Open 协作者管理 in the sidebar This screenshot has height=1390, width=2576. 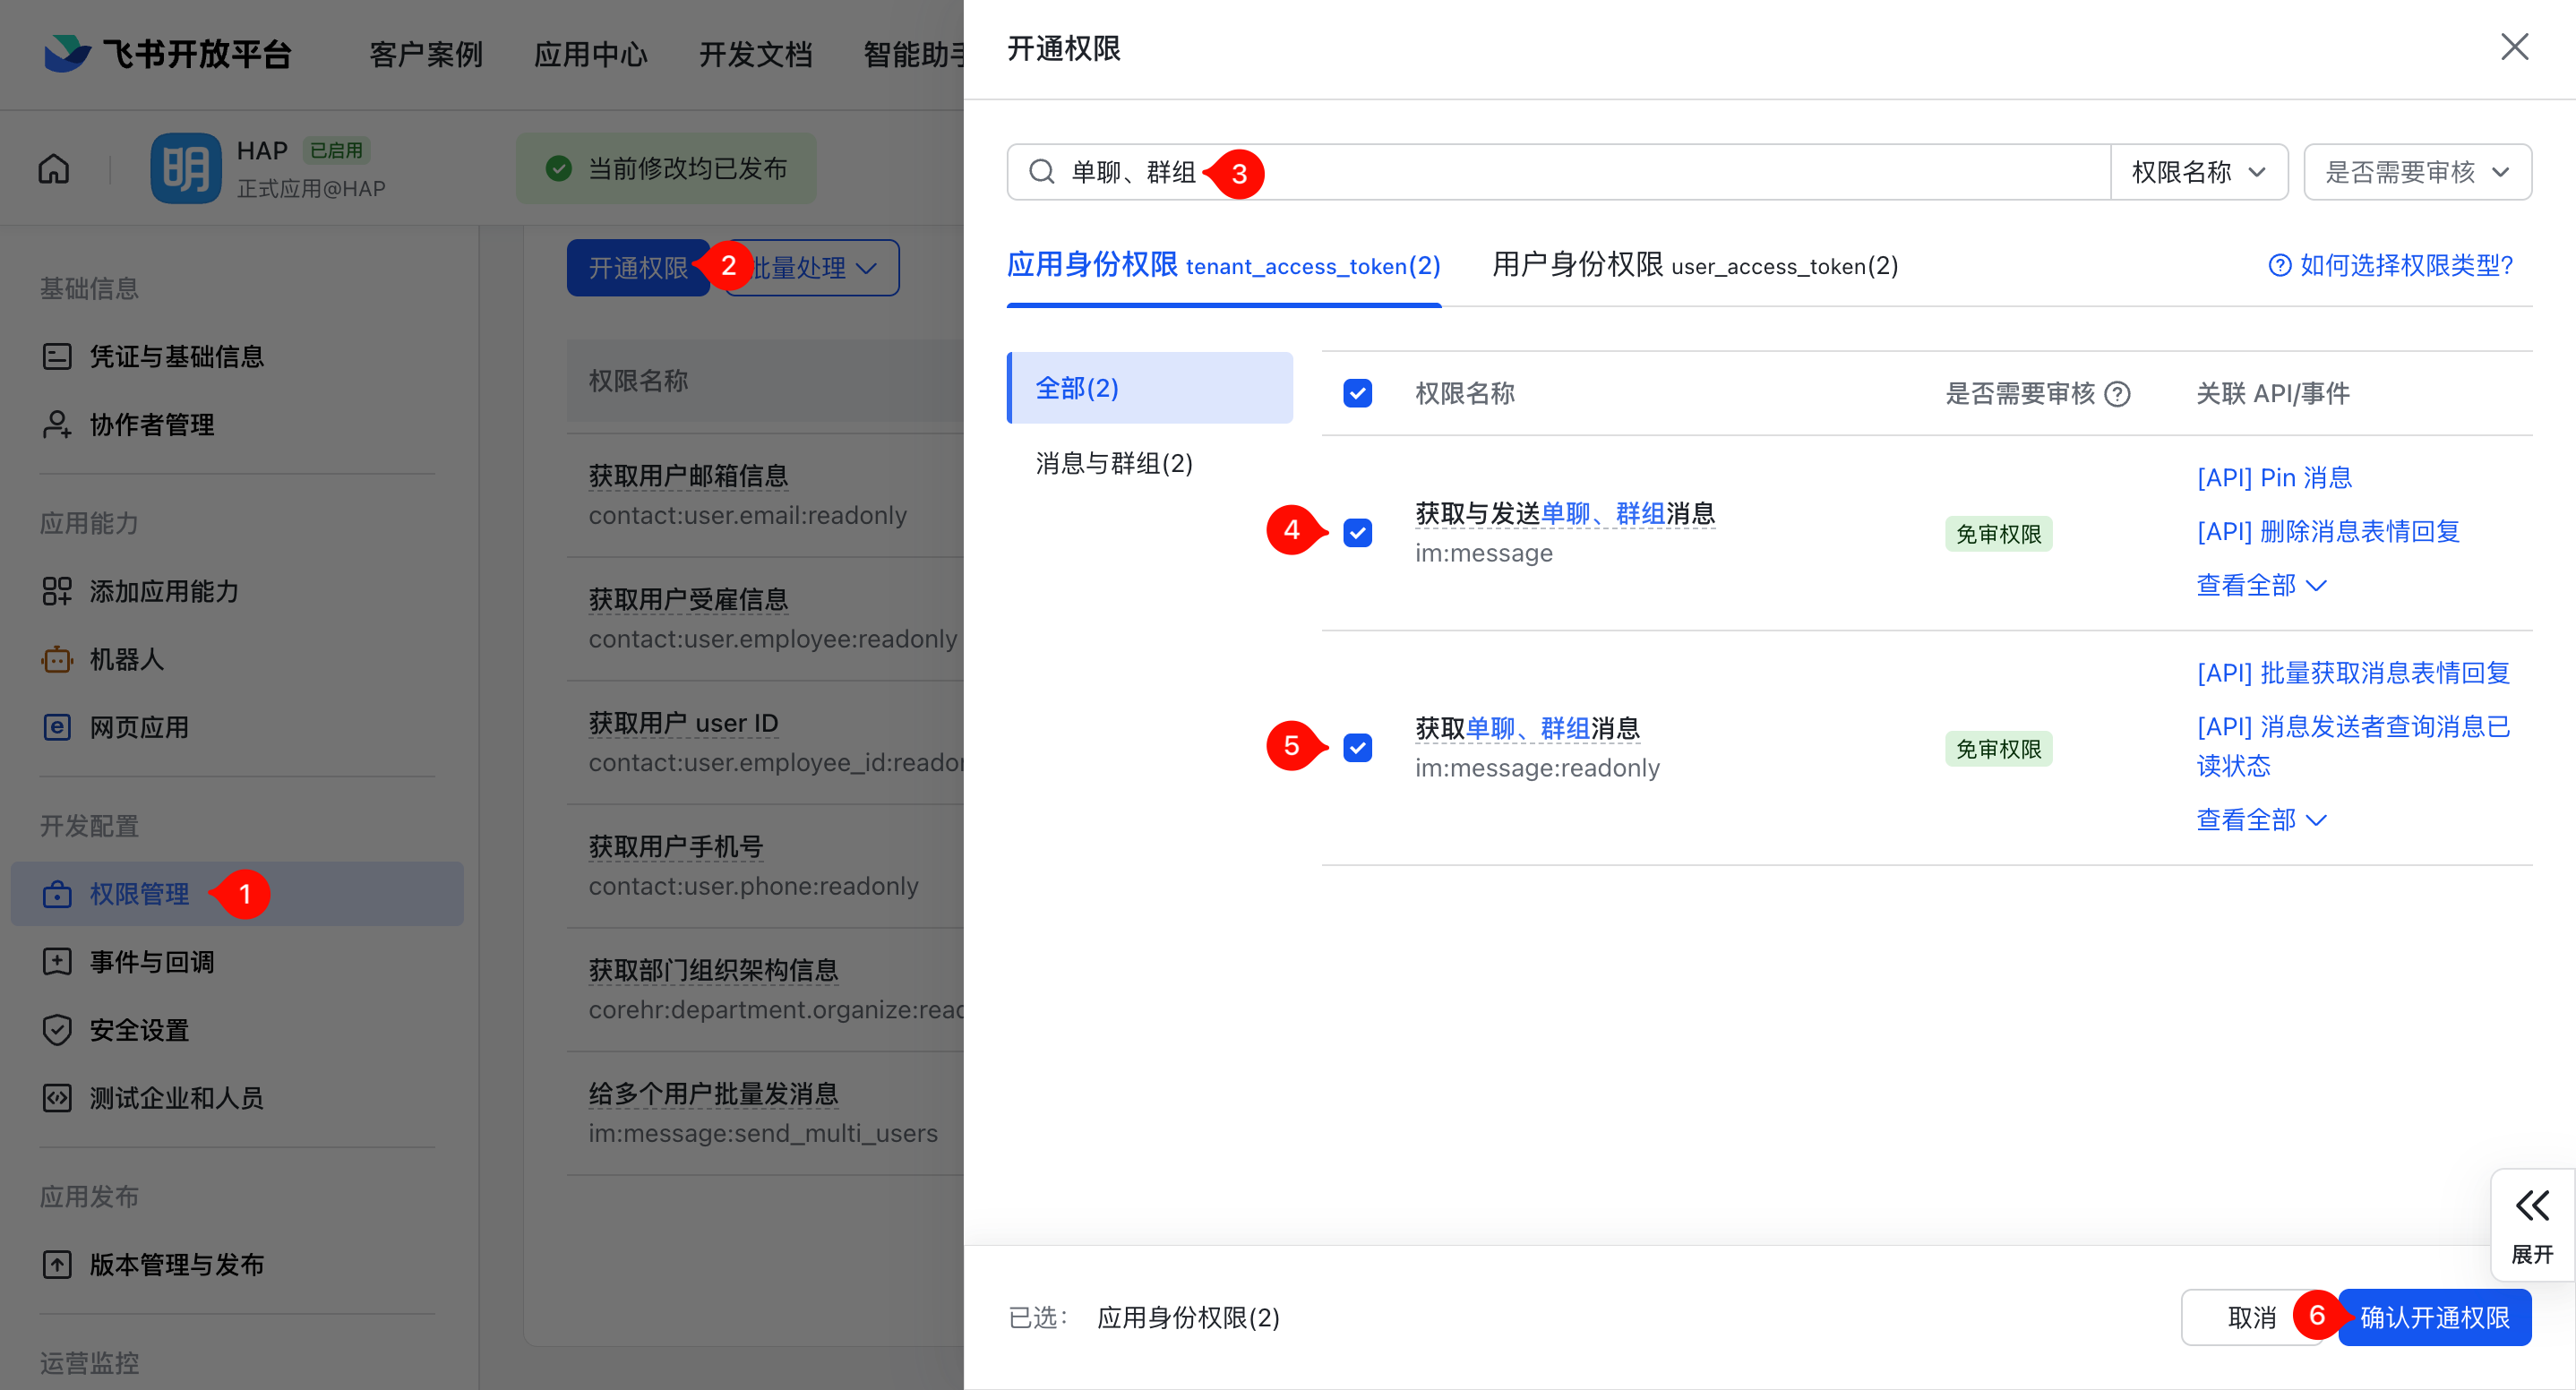coord(152,425)
